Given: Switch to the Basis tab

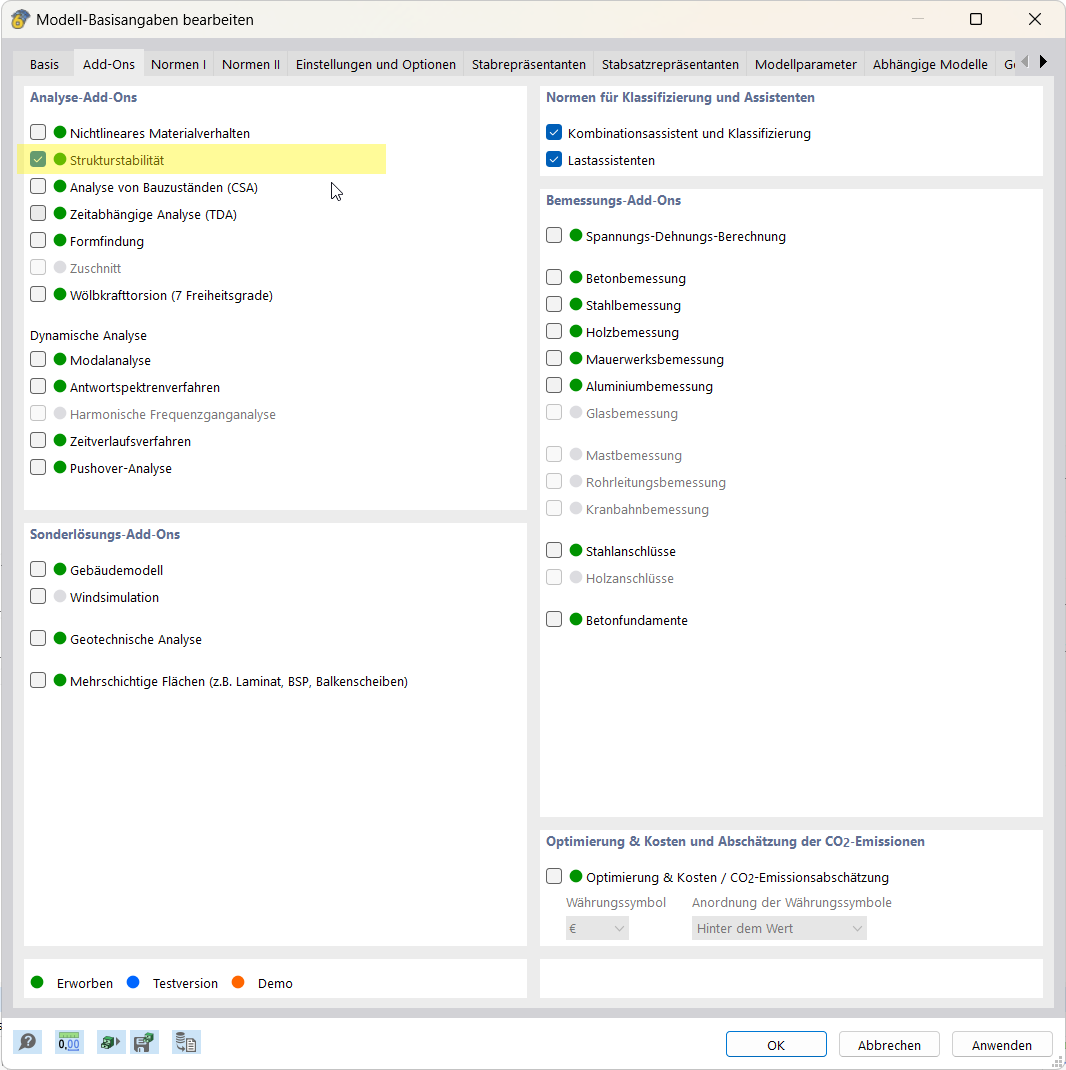Looking at the screenshot, I should 44,64.
